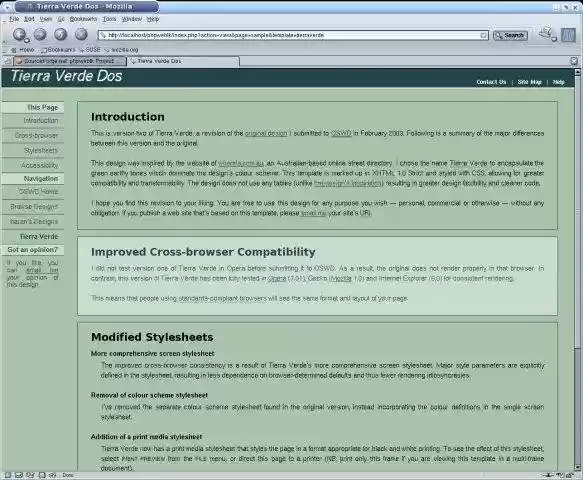The height and width of the screenshot is (480, 583).
Task: Click the Opera link in Cross-browser section
Action: pos(277,278)
